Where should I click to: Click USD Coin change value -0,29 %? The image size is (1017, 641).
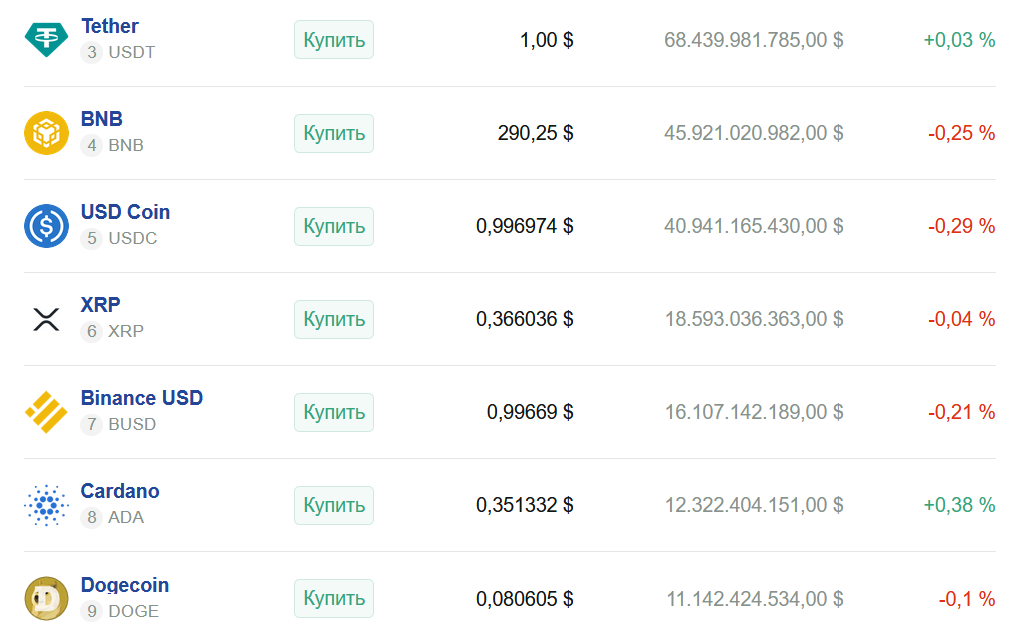(x=961, y=226)
